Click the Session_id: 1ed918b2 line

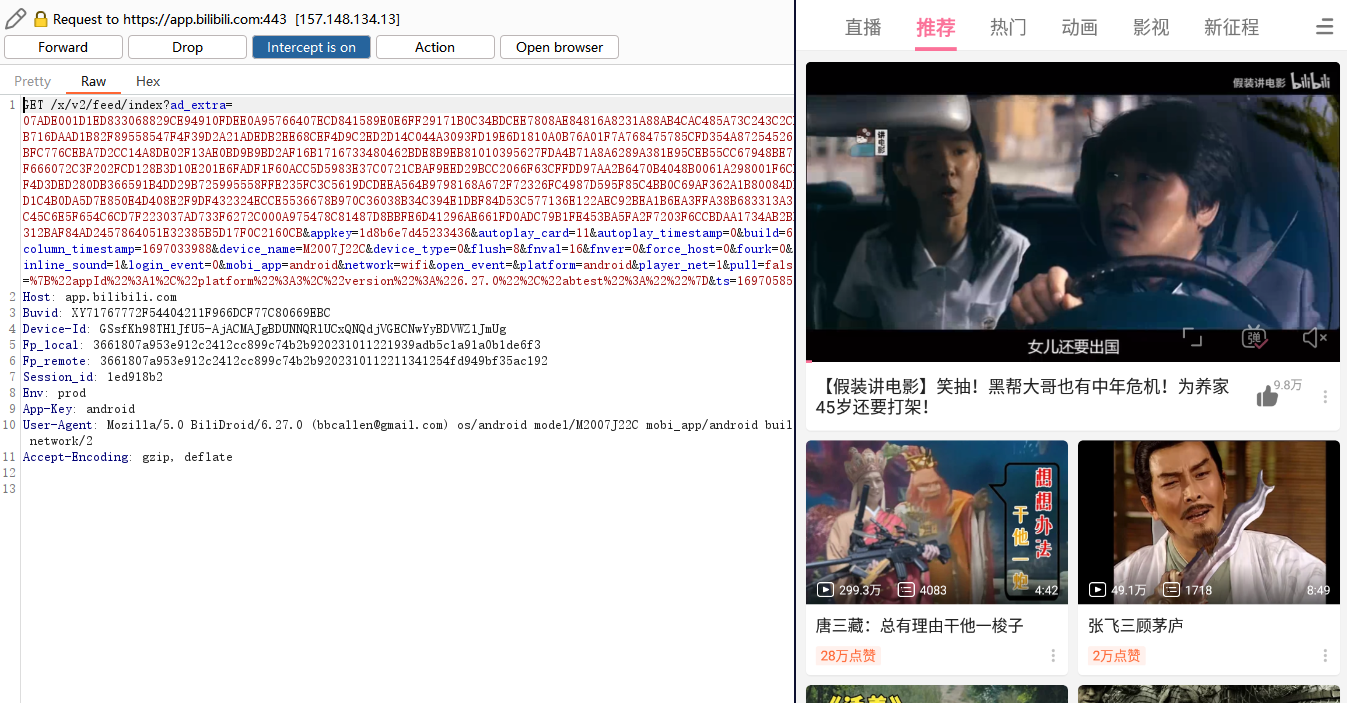coord(93,377)
